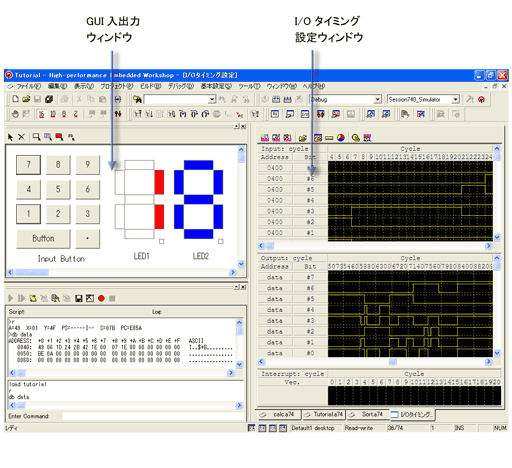Viewport: 512px width, 468px height.
Task: Open the find text combo box dropdown
Action: coord(212,99)
